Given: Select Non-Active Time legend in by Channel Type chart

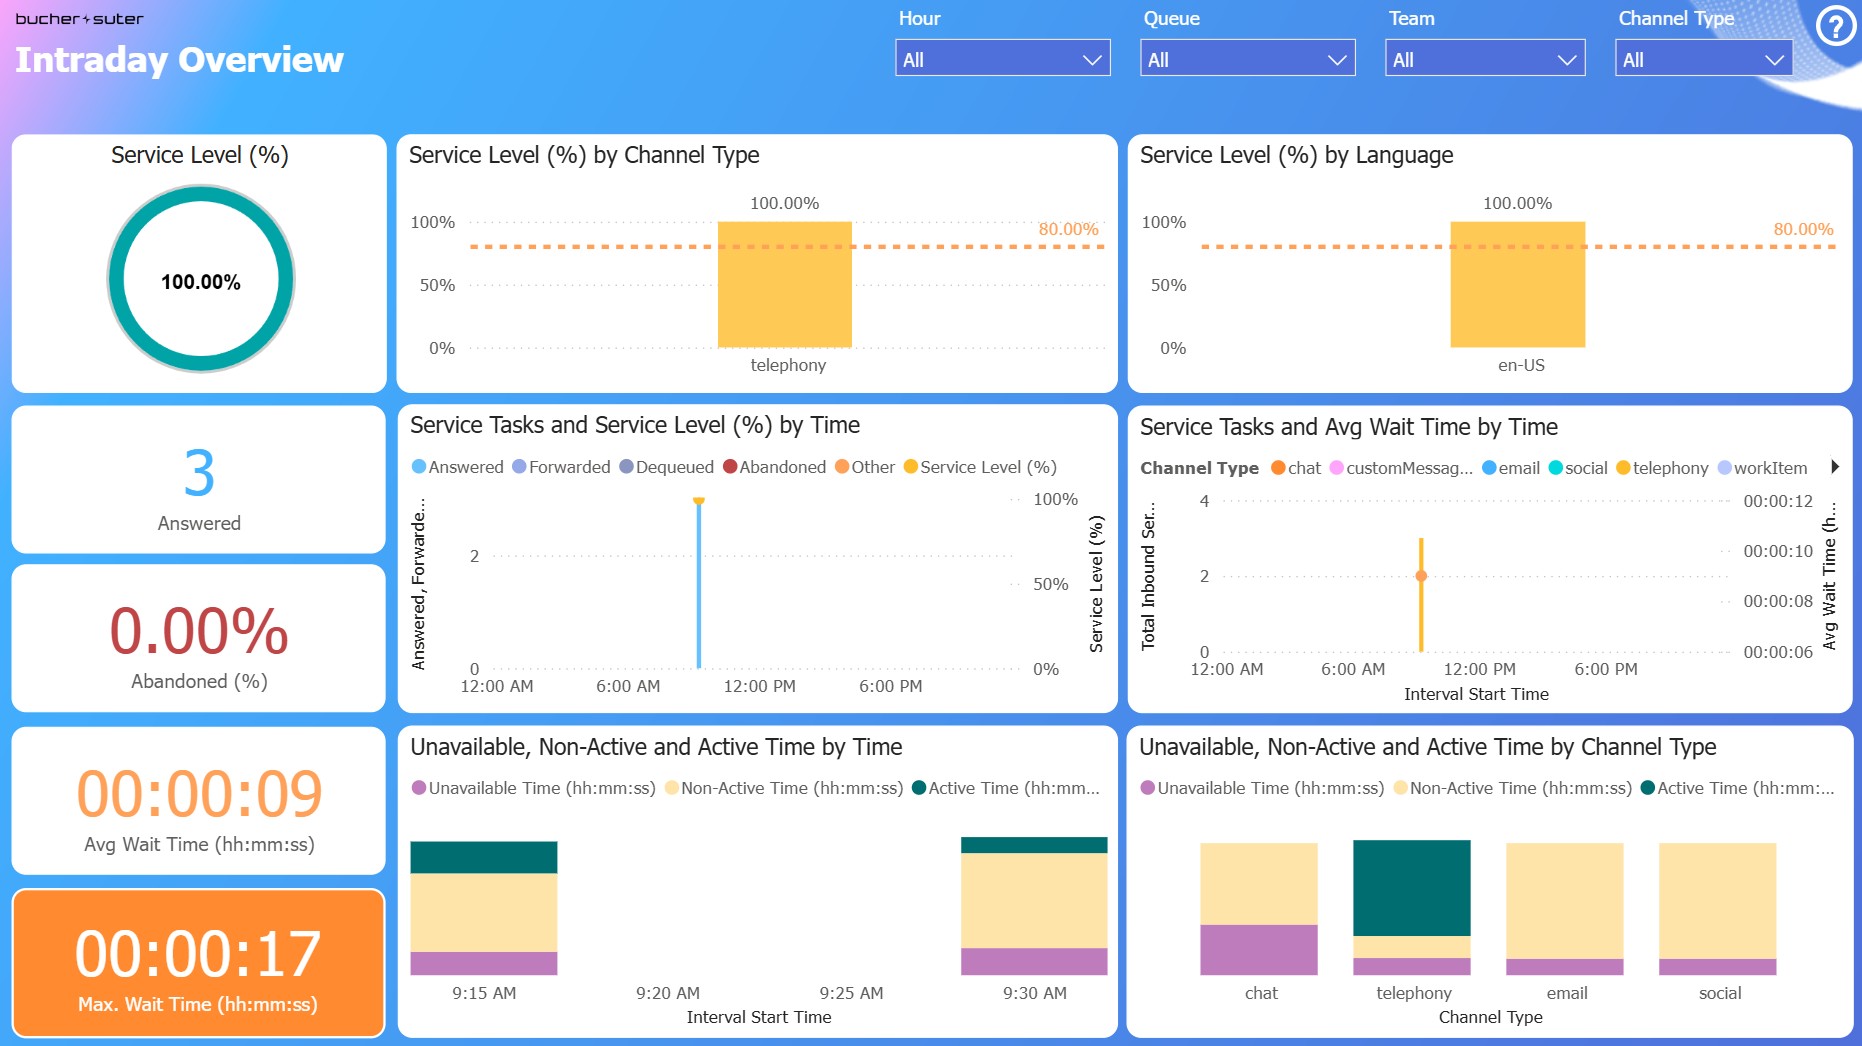Looking at the screenshot, I should (1513, 788).
